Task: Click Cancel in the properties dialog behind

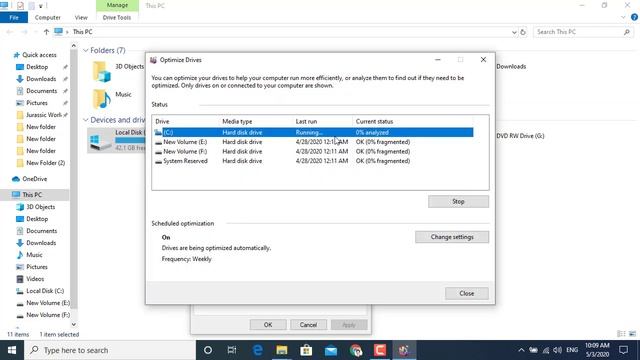Action: click(308, 324)
